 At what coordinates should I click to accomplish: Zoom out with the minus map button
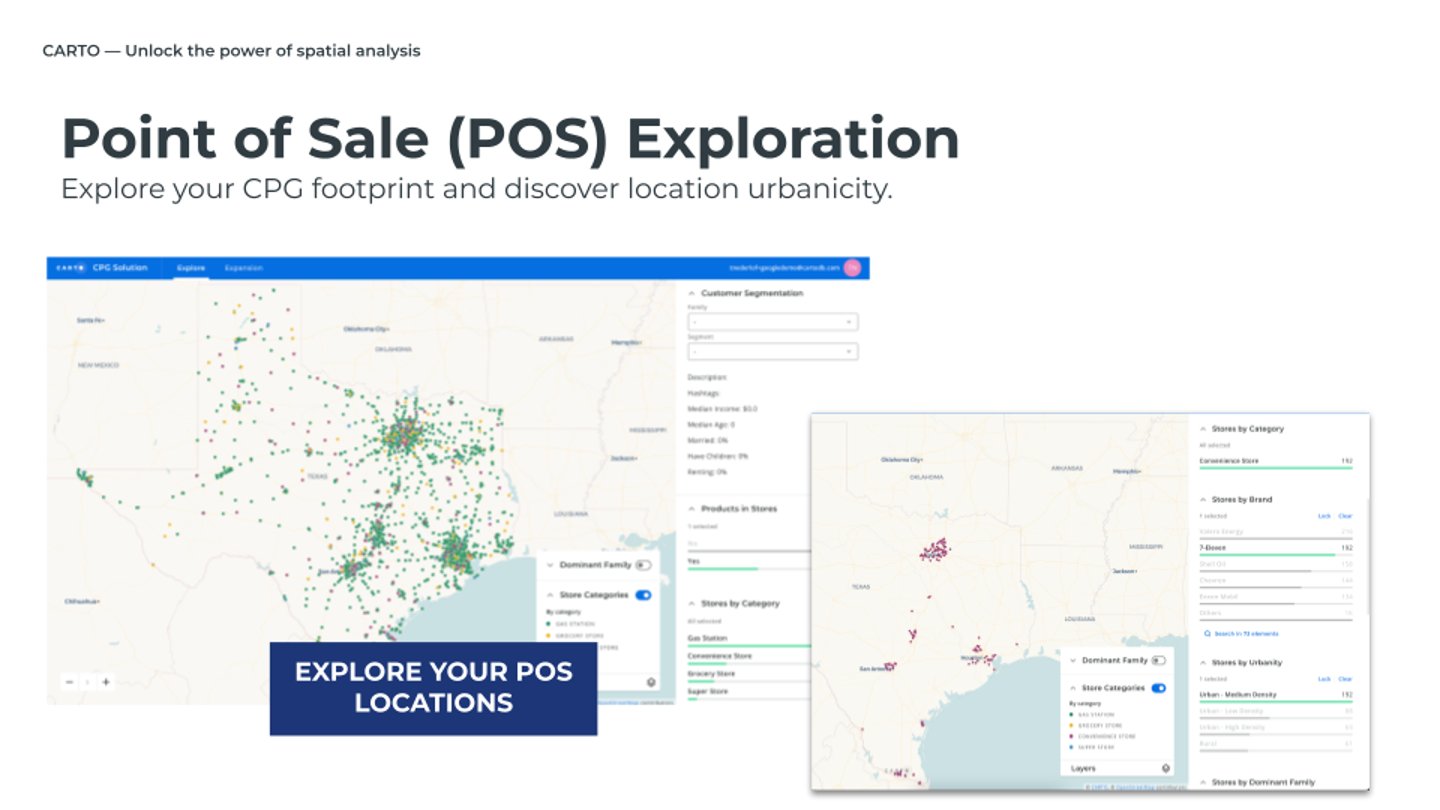[x=69, y=682]
